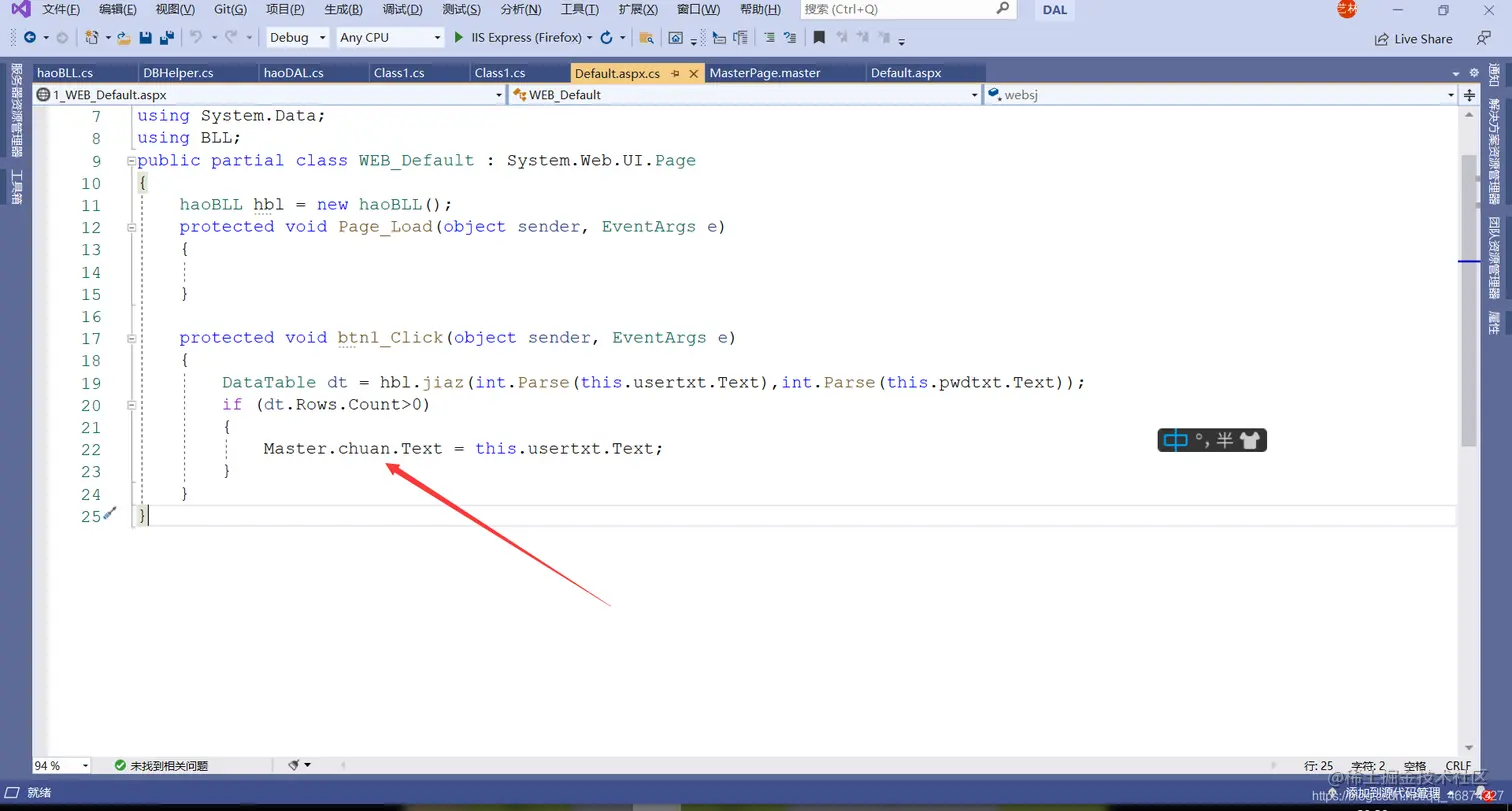Click the DAL solution name button
Viewport: 1512px width, 811px height.
pos(1054,10)
